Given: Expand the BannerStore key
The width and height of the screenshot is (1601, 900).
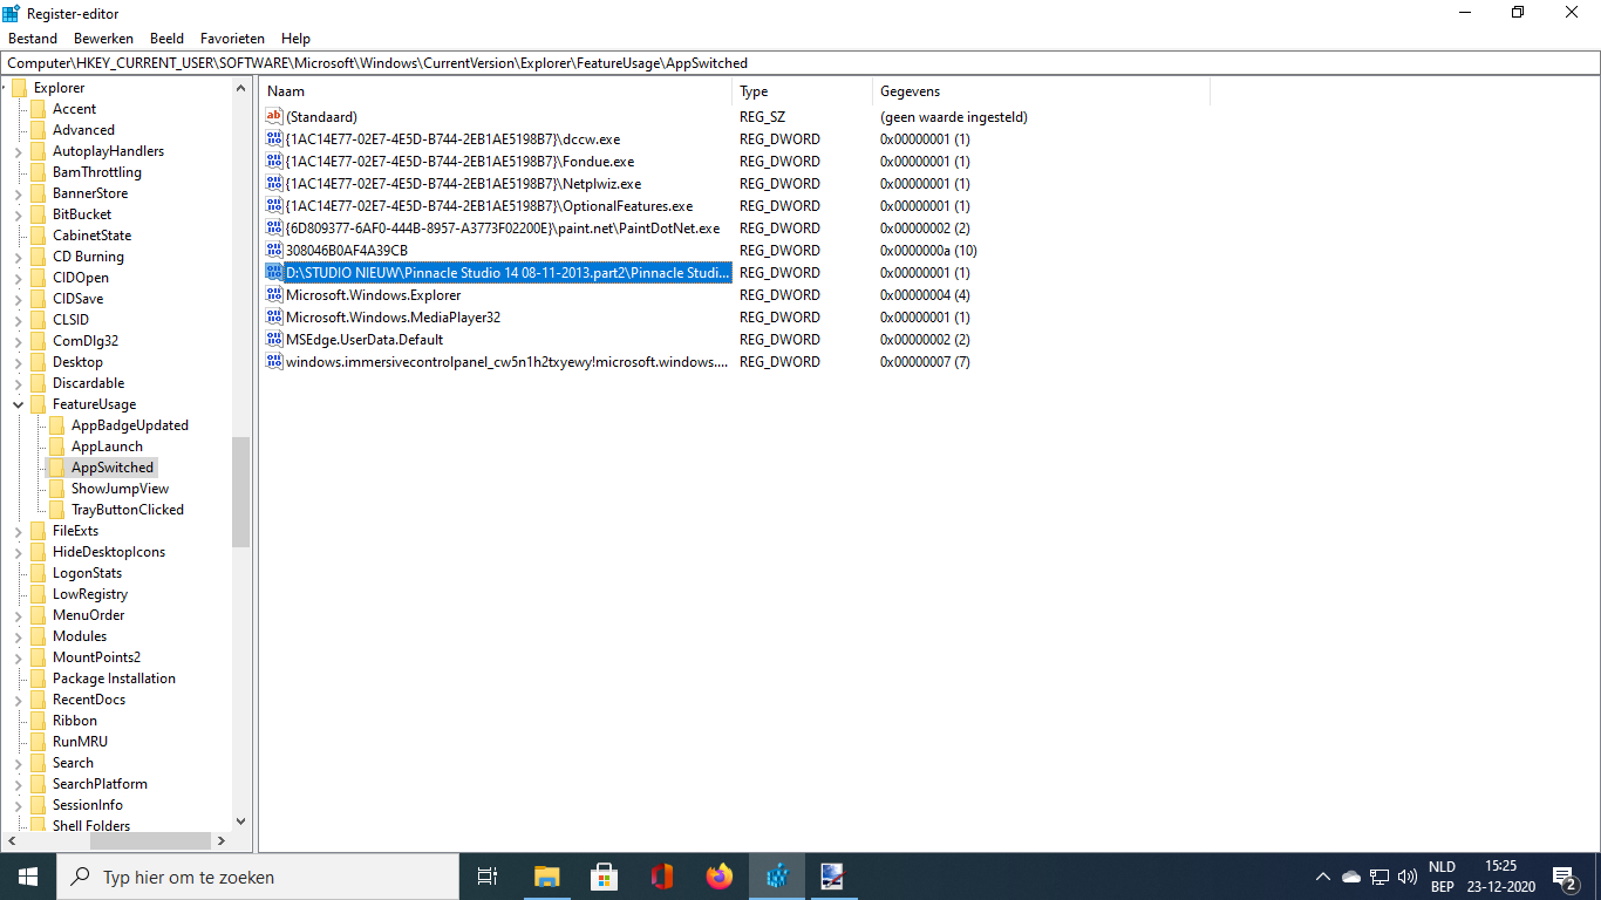Looking at the screenshot, I should tap(18, 194).
